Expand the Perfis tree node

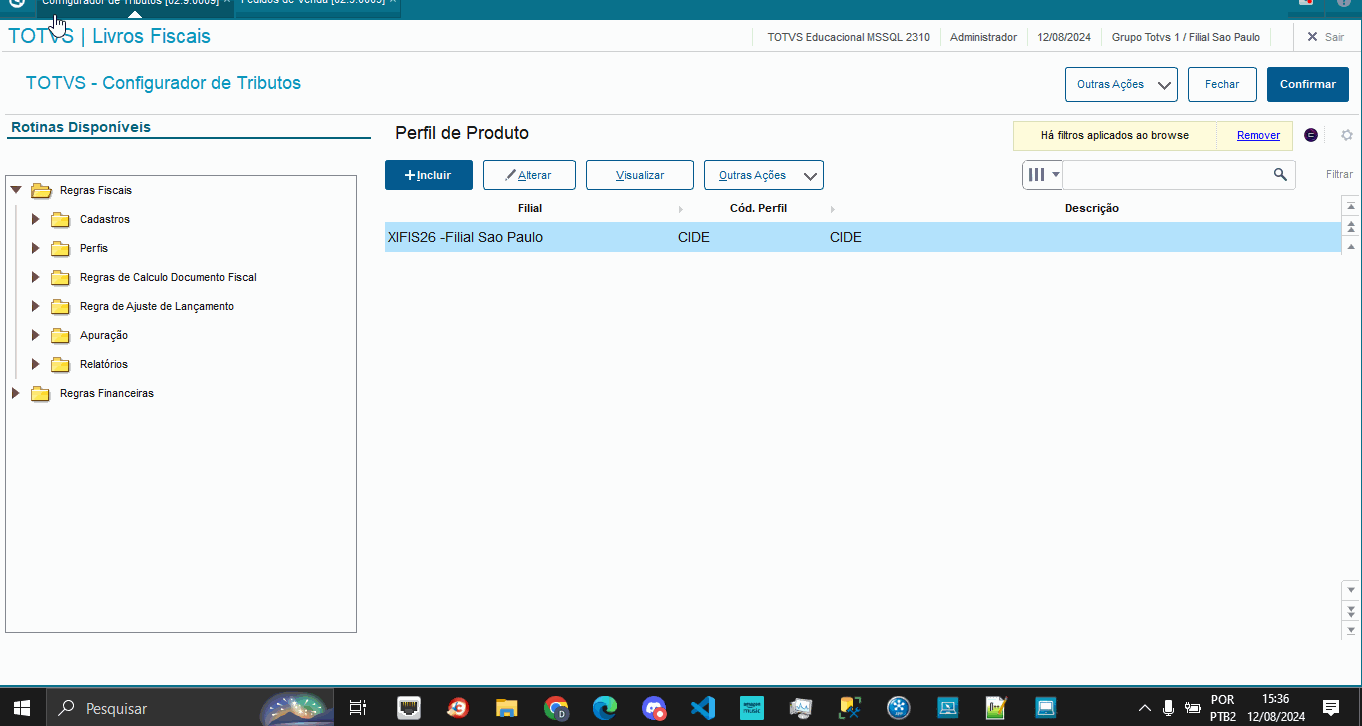(x=36, y=248)
